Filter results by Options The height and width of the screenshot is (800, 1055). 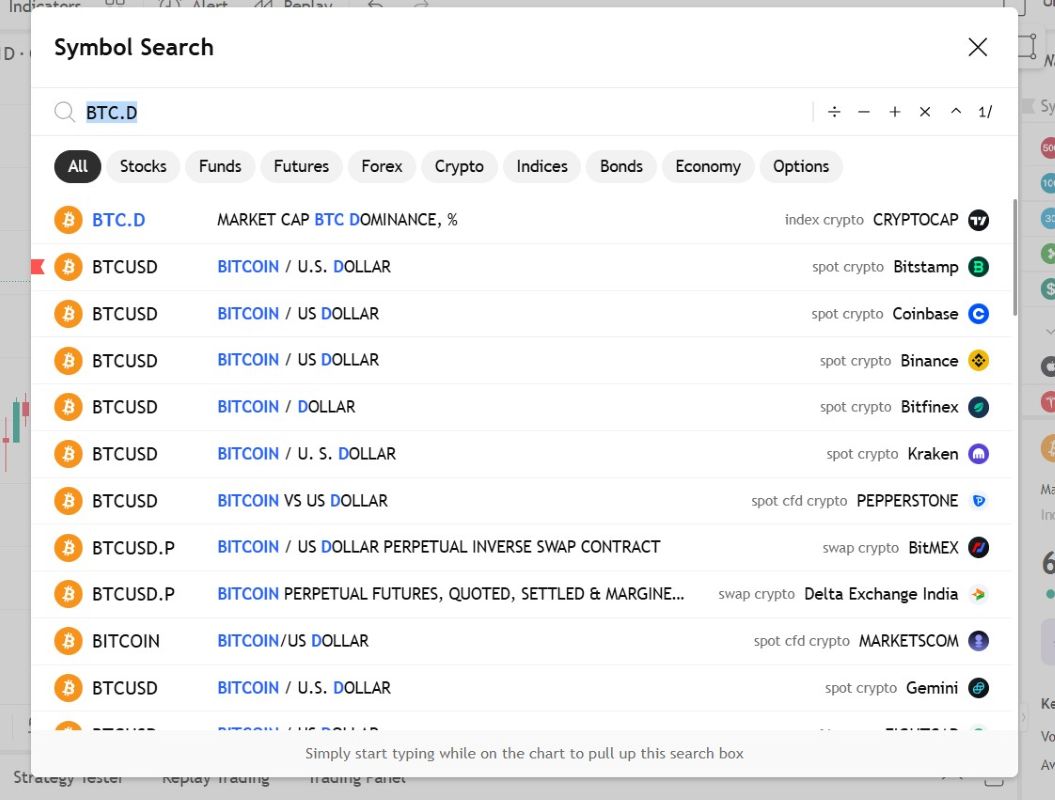[x=801, y=166]
